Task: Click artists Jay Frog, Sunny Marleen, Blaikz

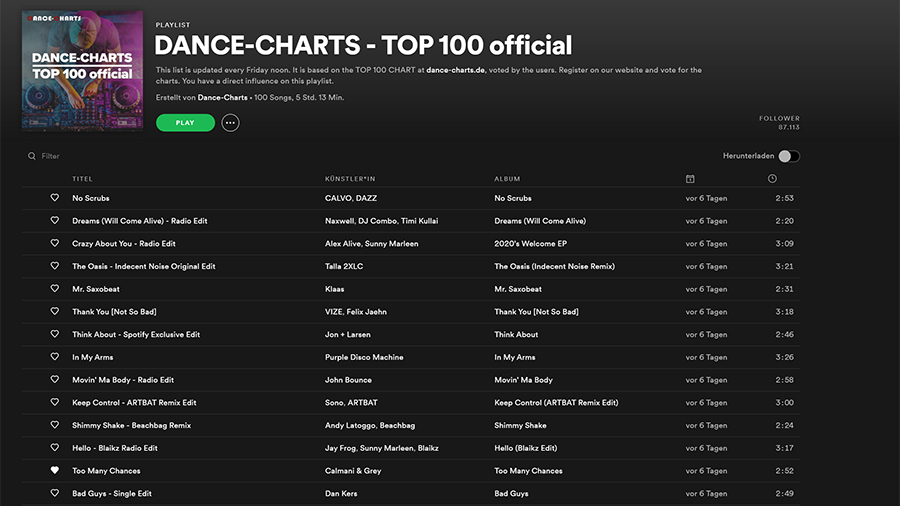Action: point(382,448)
